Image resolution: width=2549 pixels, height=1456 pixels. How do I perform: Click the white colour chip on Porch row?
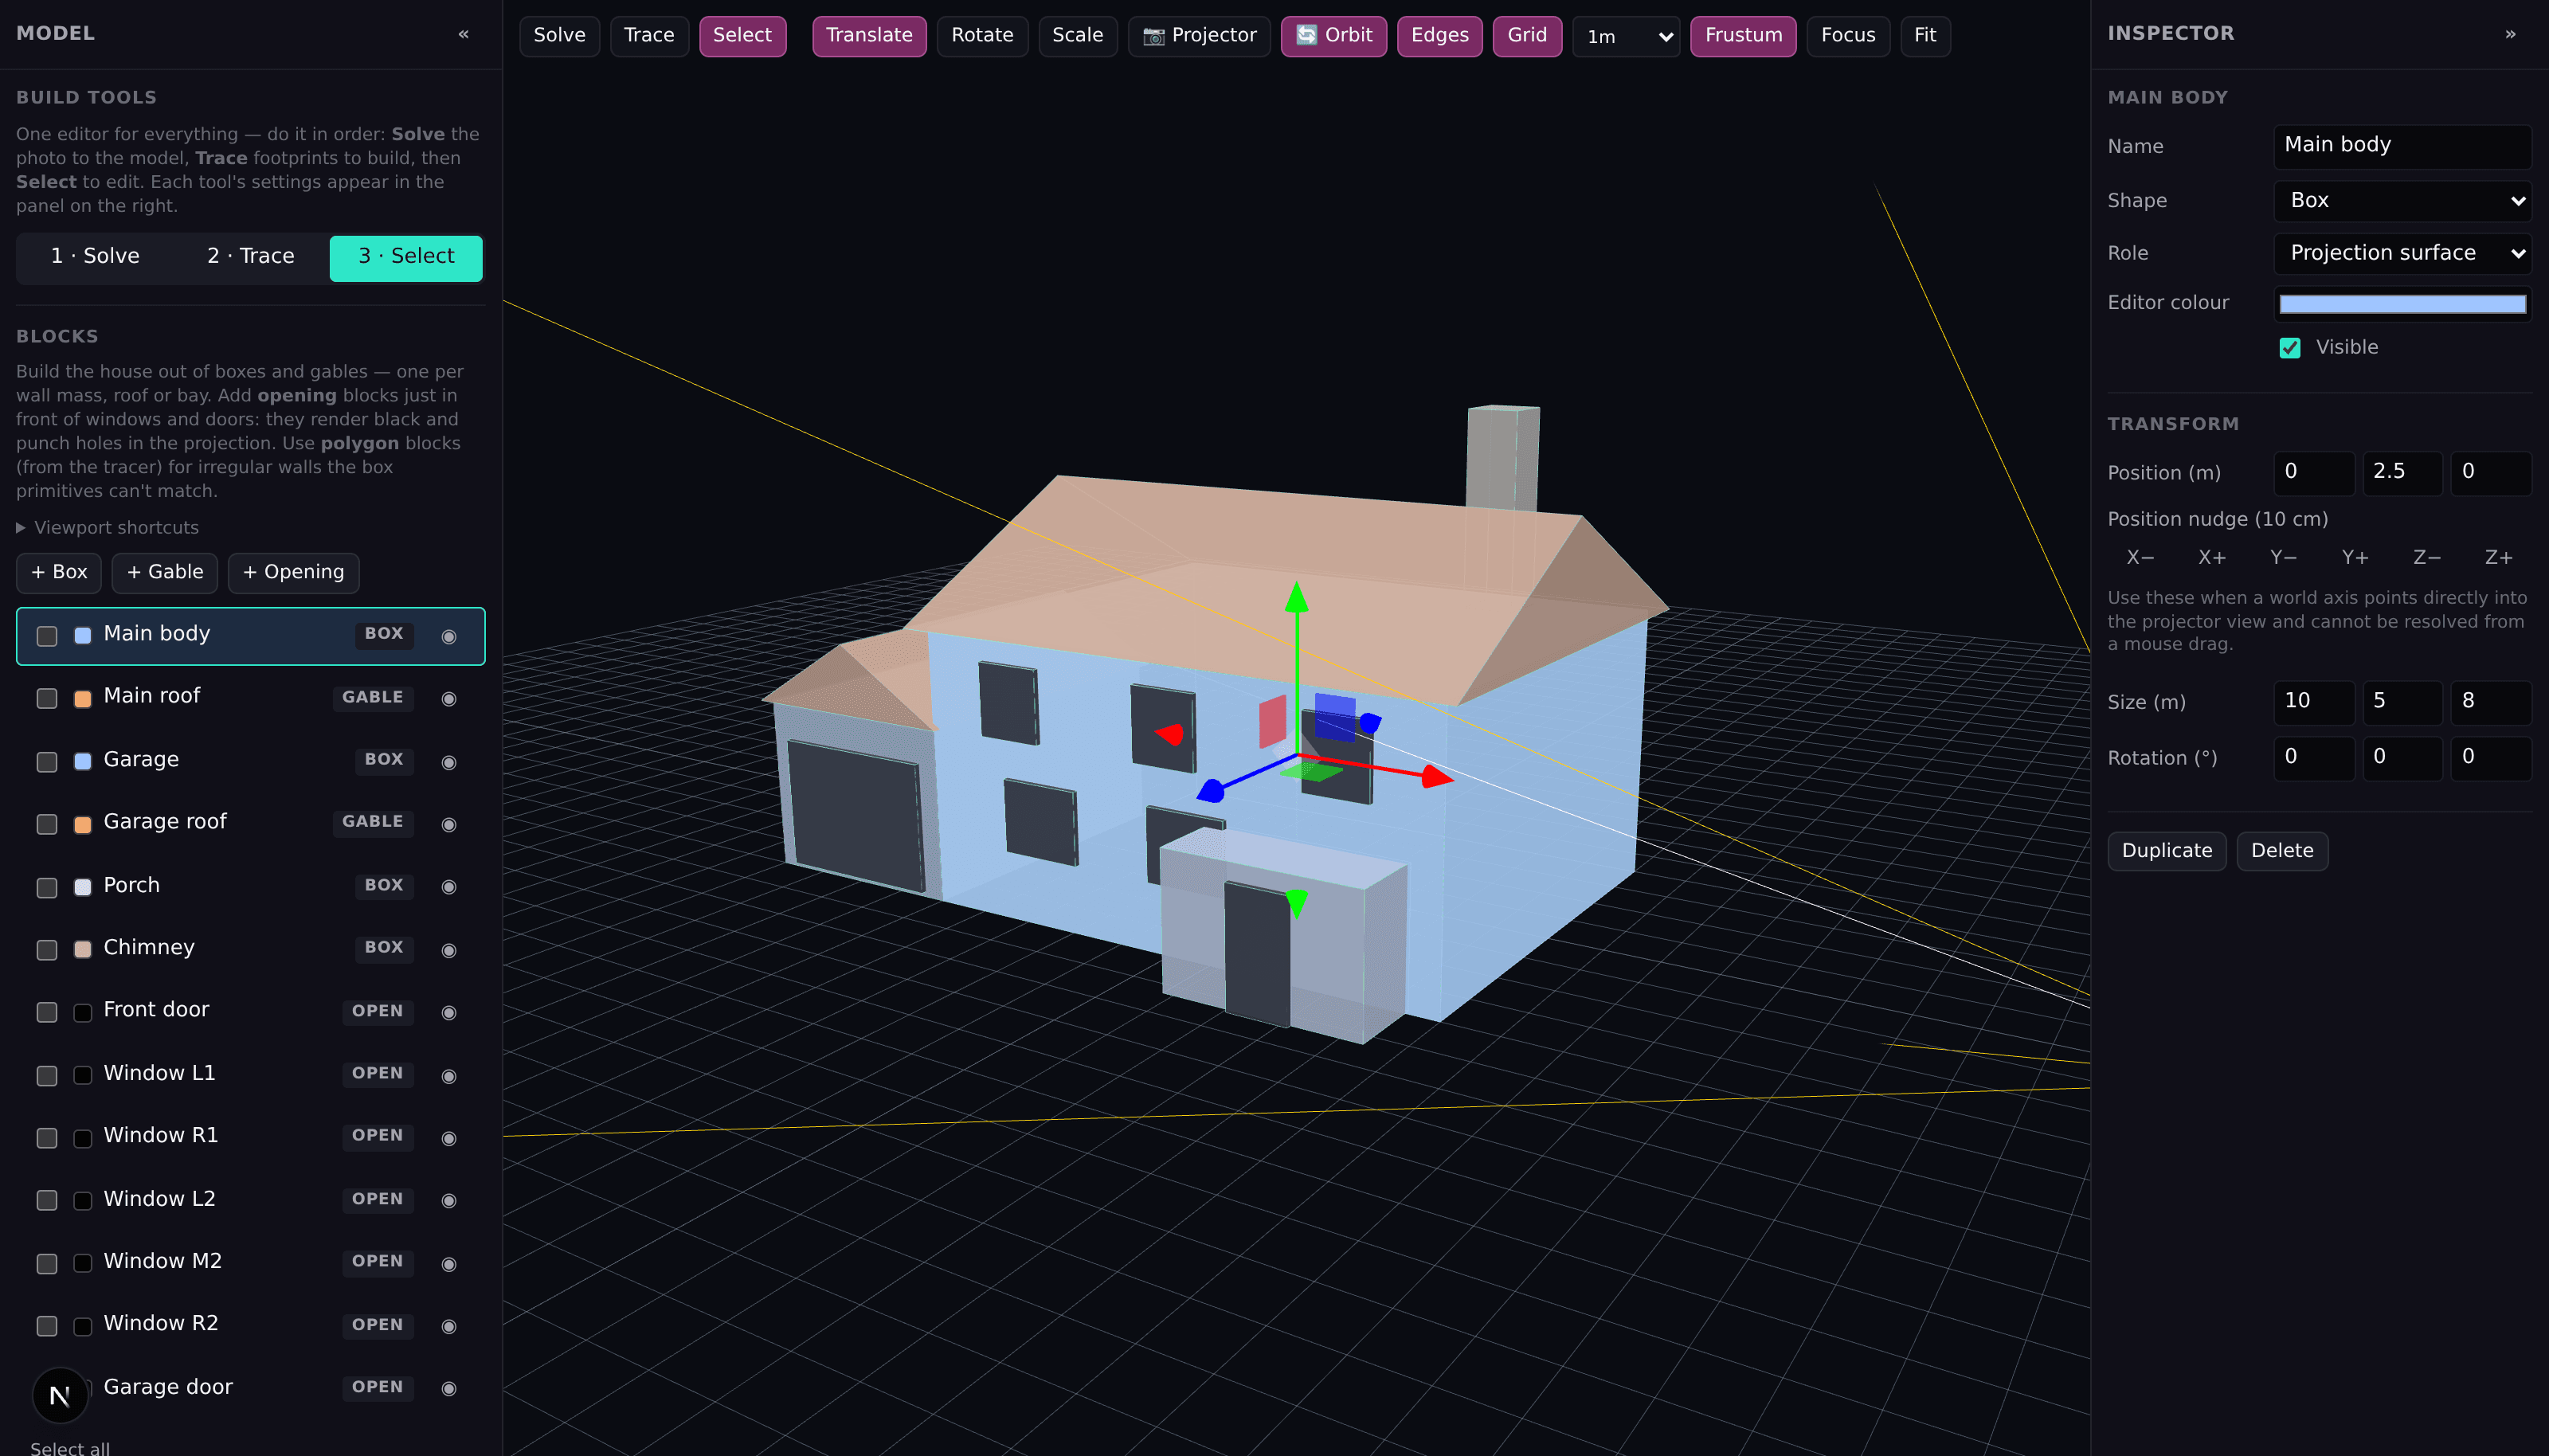pos(83,888)
